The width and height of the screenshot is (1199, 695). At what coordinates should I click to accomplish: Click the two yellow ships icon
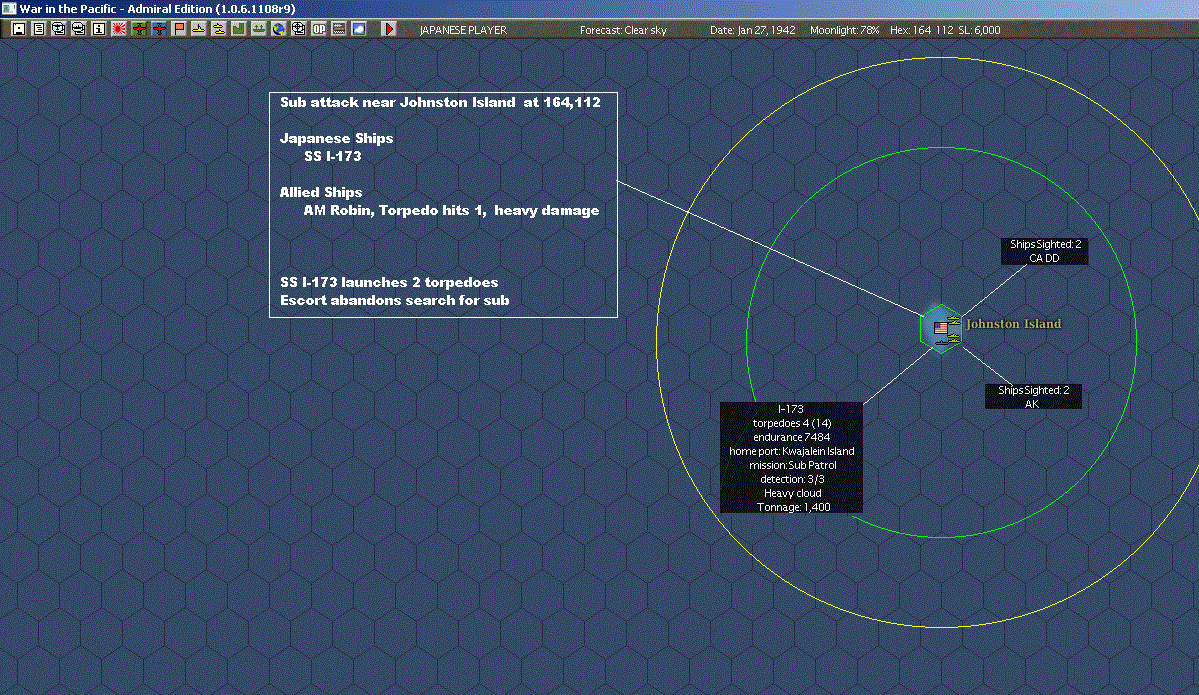[x=219, y=29]
